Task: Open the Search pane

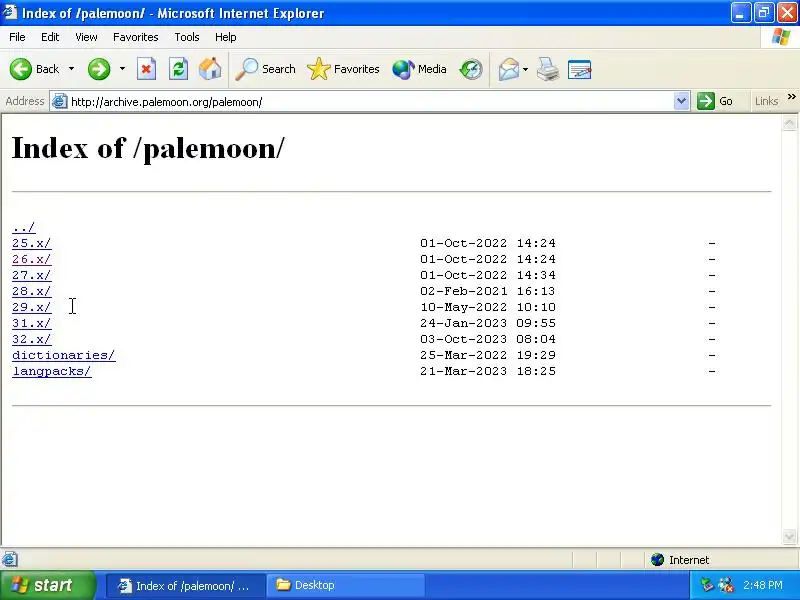Action: point(265,69)
